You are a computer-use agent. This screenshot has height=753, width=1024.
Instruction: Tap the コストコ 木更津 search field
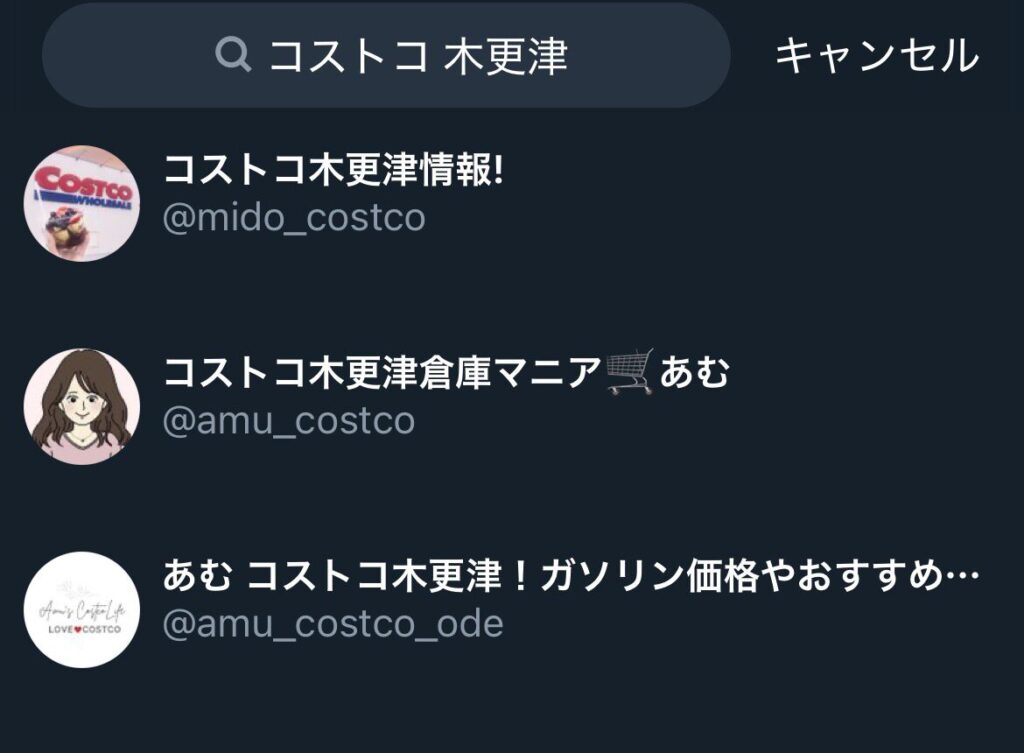(x=386, y=55)
